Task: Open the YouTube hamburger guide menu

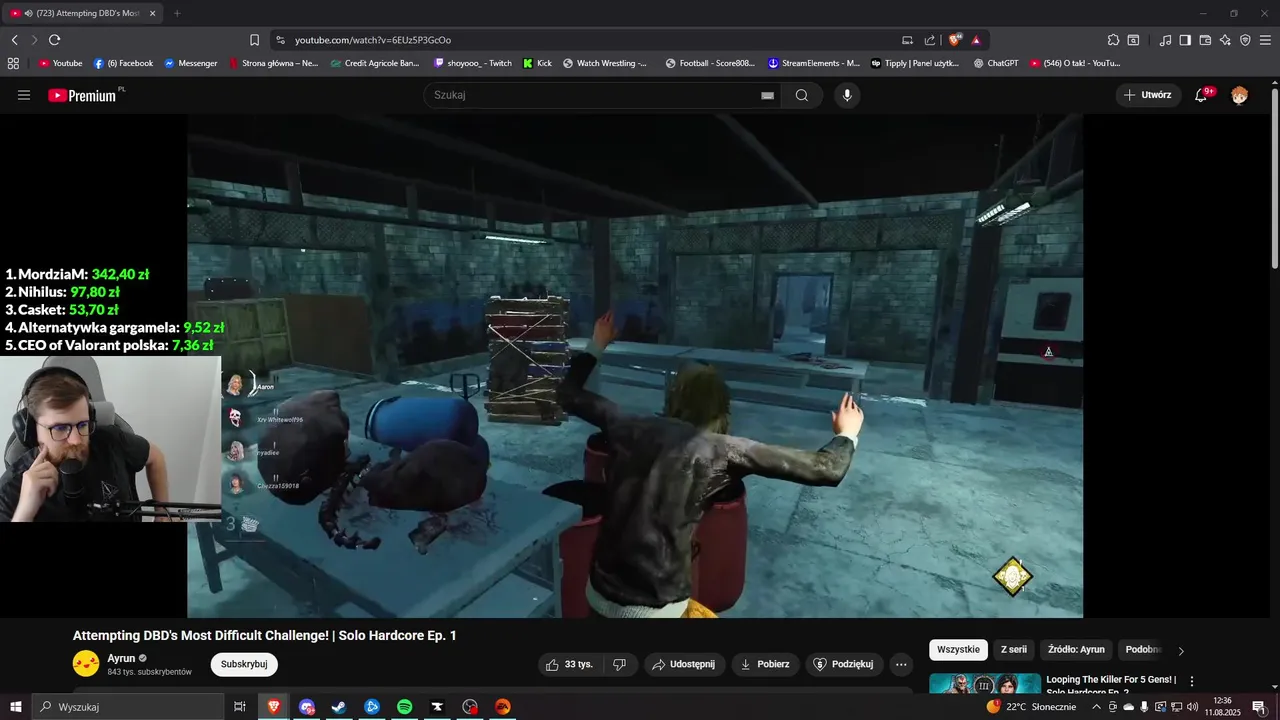Action: click(24, 95)
